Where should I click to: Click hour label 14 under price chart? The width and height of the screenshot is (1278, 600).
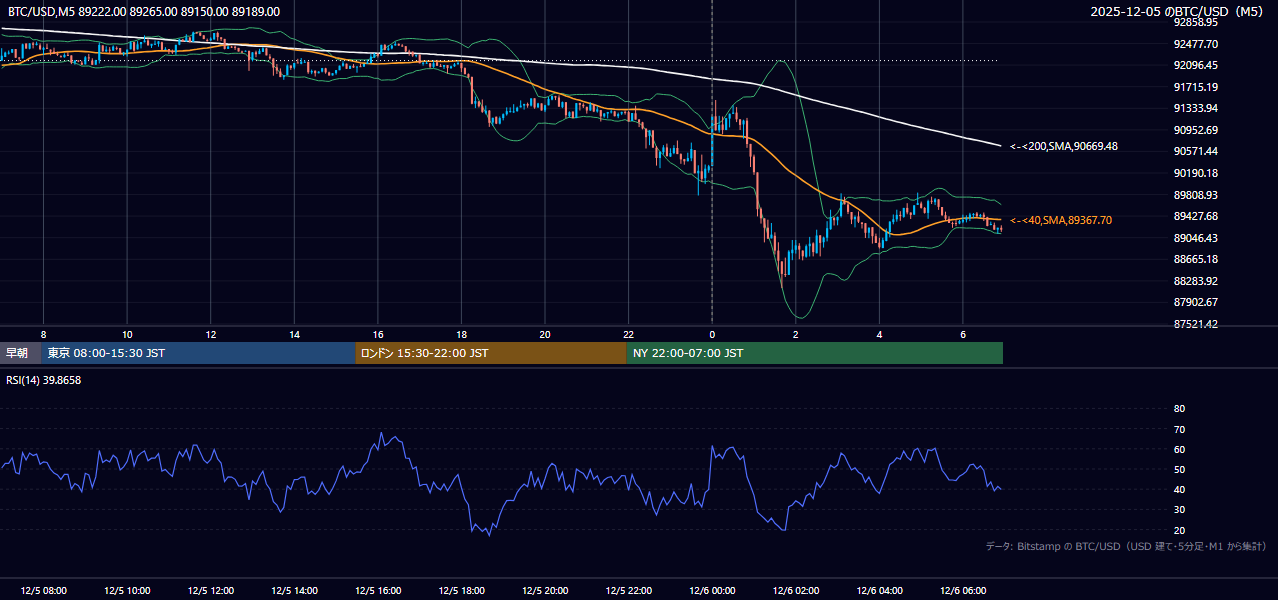(294, 334)
